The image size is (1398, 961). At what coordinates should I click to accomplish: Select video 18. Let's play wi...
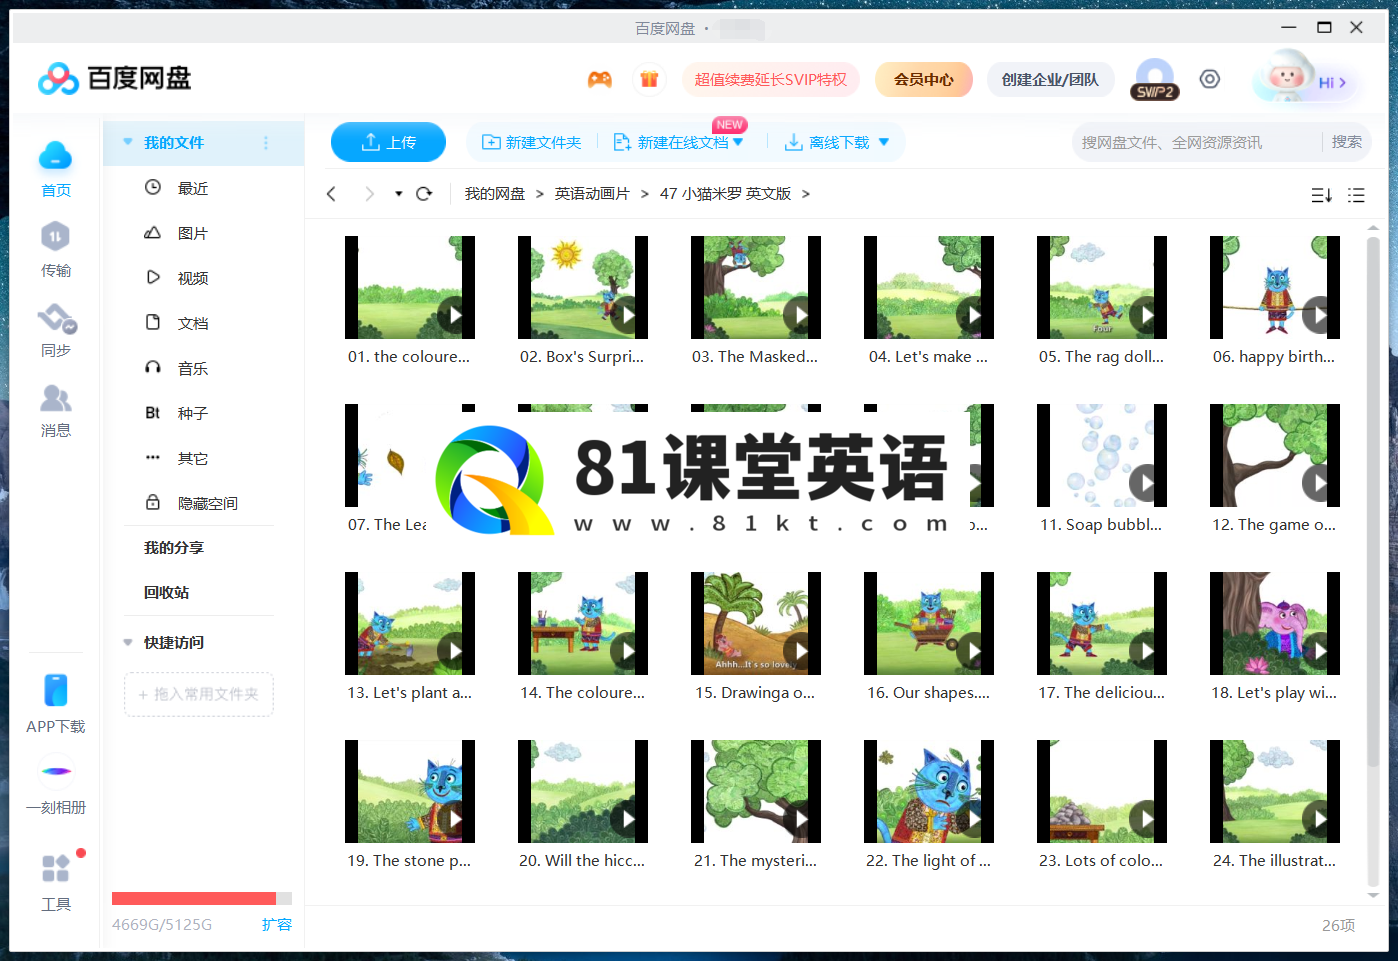click(1275, 624)
